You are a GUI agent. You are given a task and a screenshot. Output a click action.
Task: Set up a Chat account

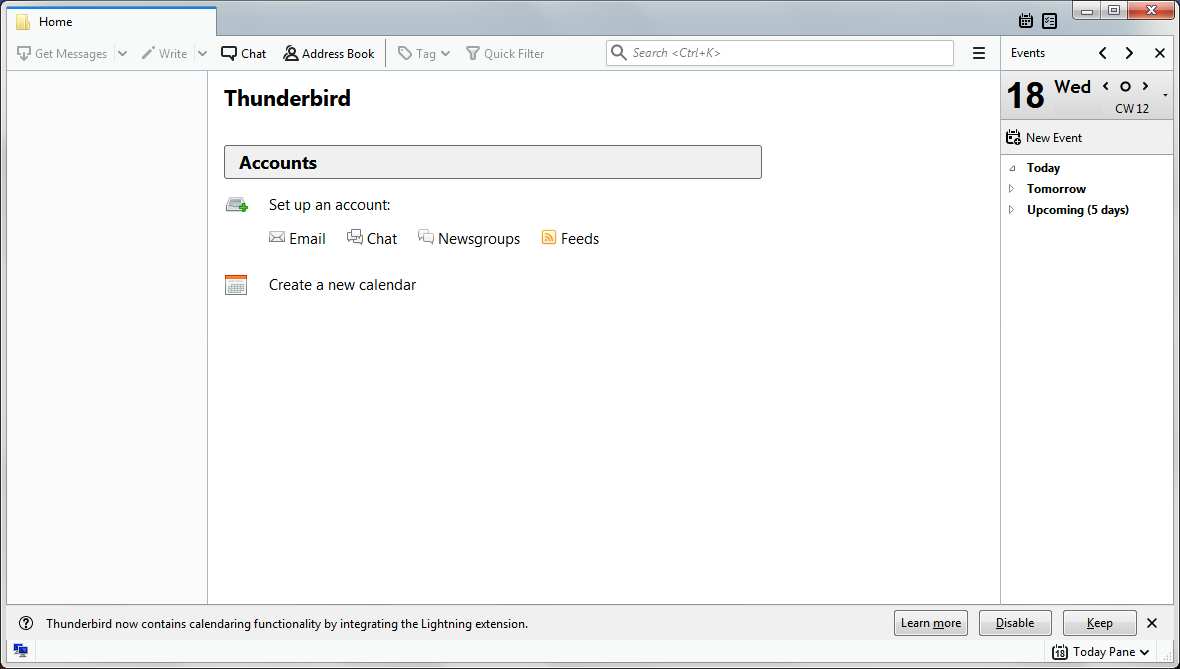[372, 239]
